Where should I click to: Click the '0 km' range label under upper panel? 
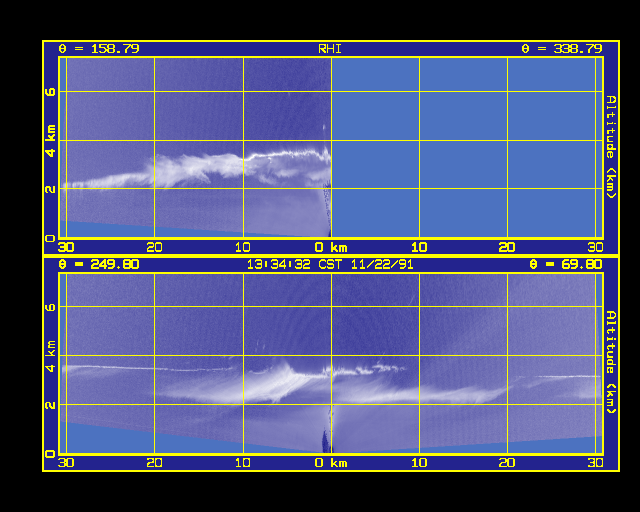tap(331, 247)
